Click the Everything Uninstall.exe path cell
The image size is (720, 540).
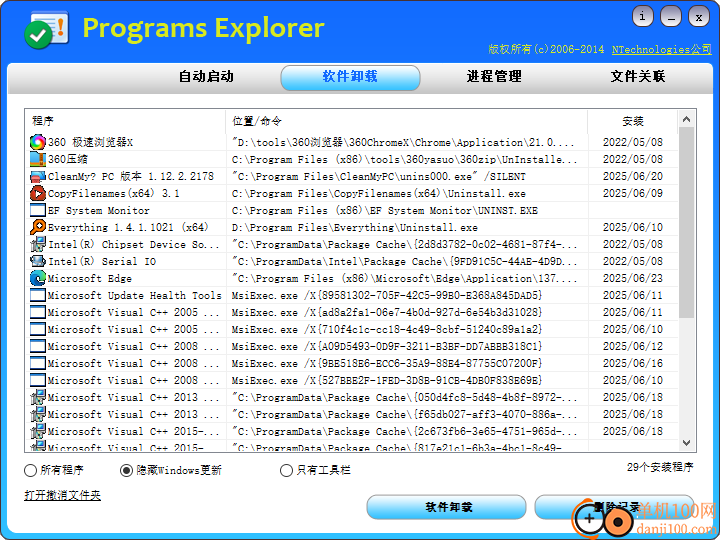(354, 227)
